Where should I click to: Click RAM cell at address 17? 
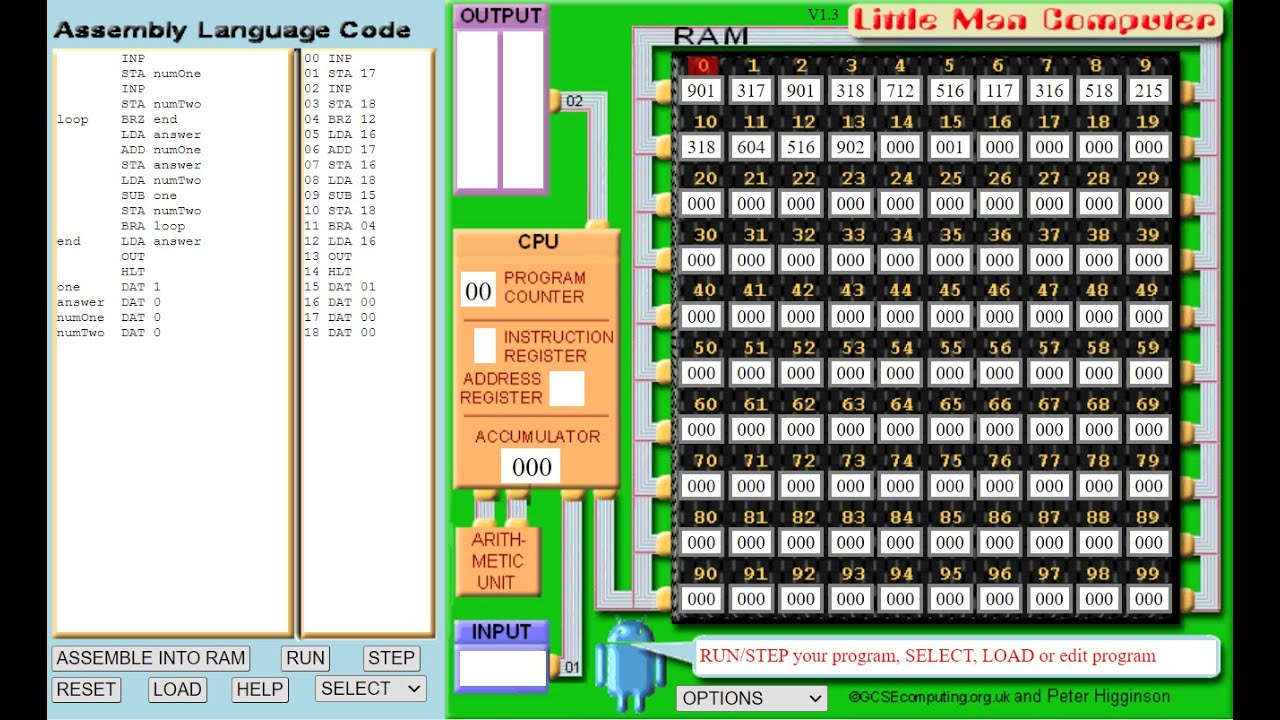[1049, 147]
